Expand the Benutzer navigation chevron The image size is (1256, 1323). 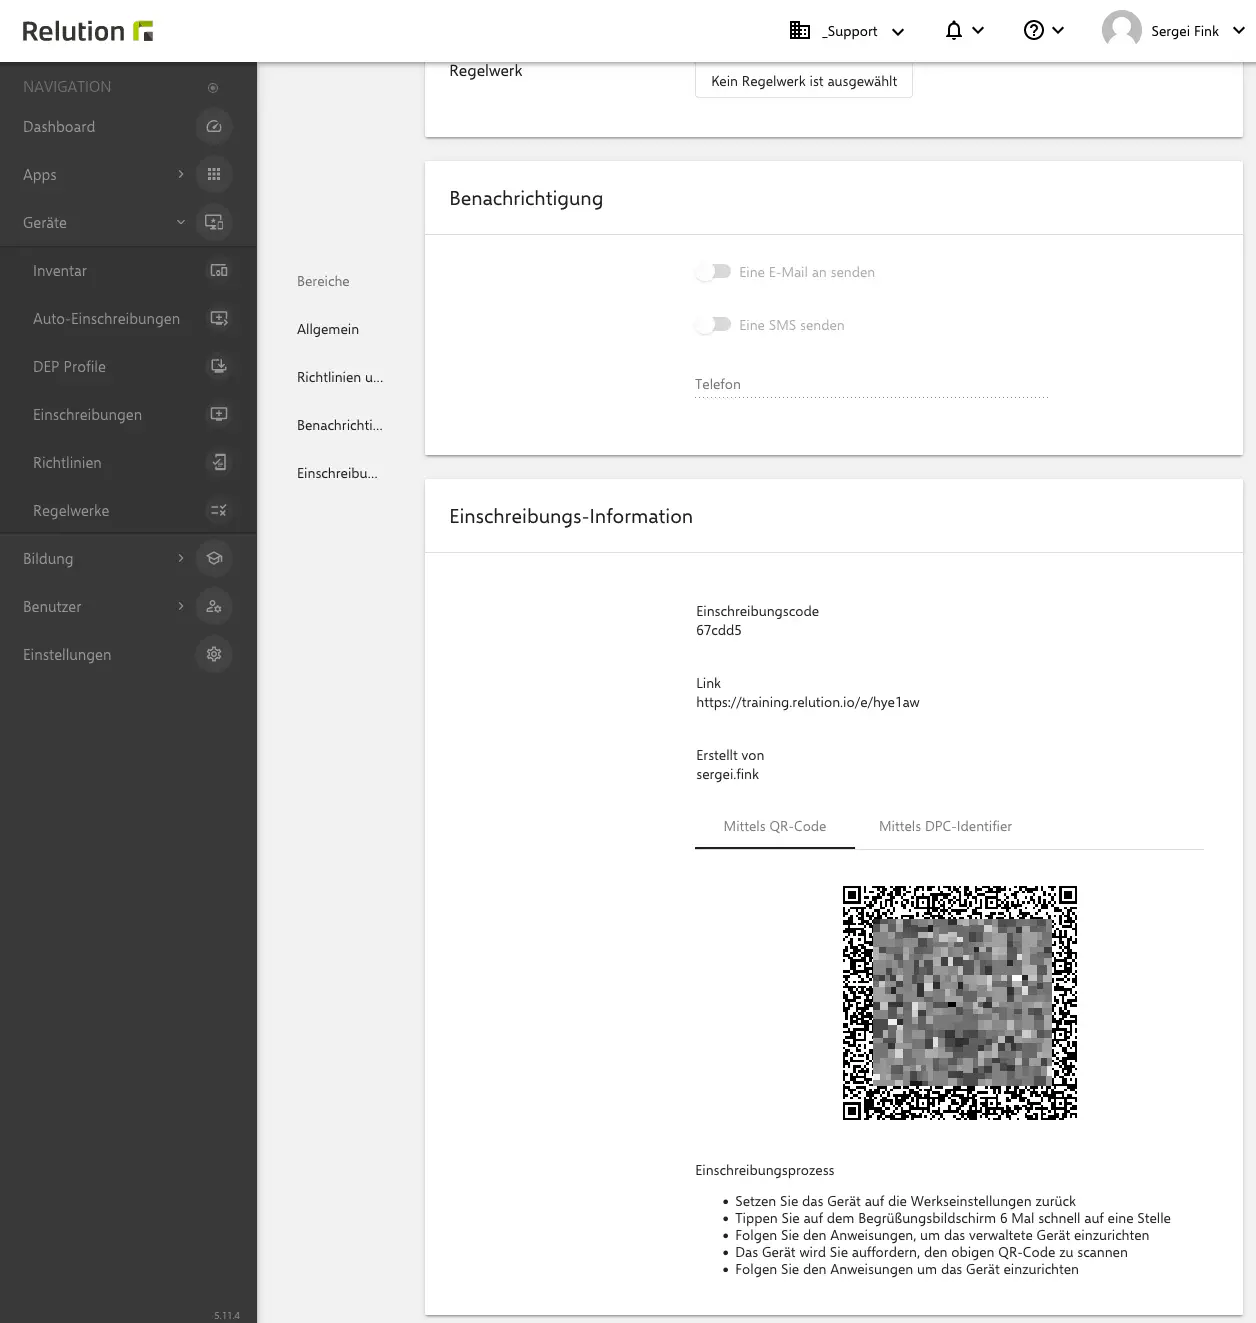tap(181, 607)
